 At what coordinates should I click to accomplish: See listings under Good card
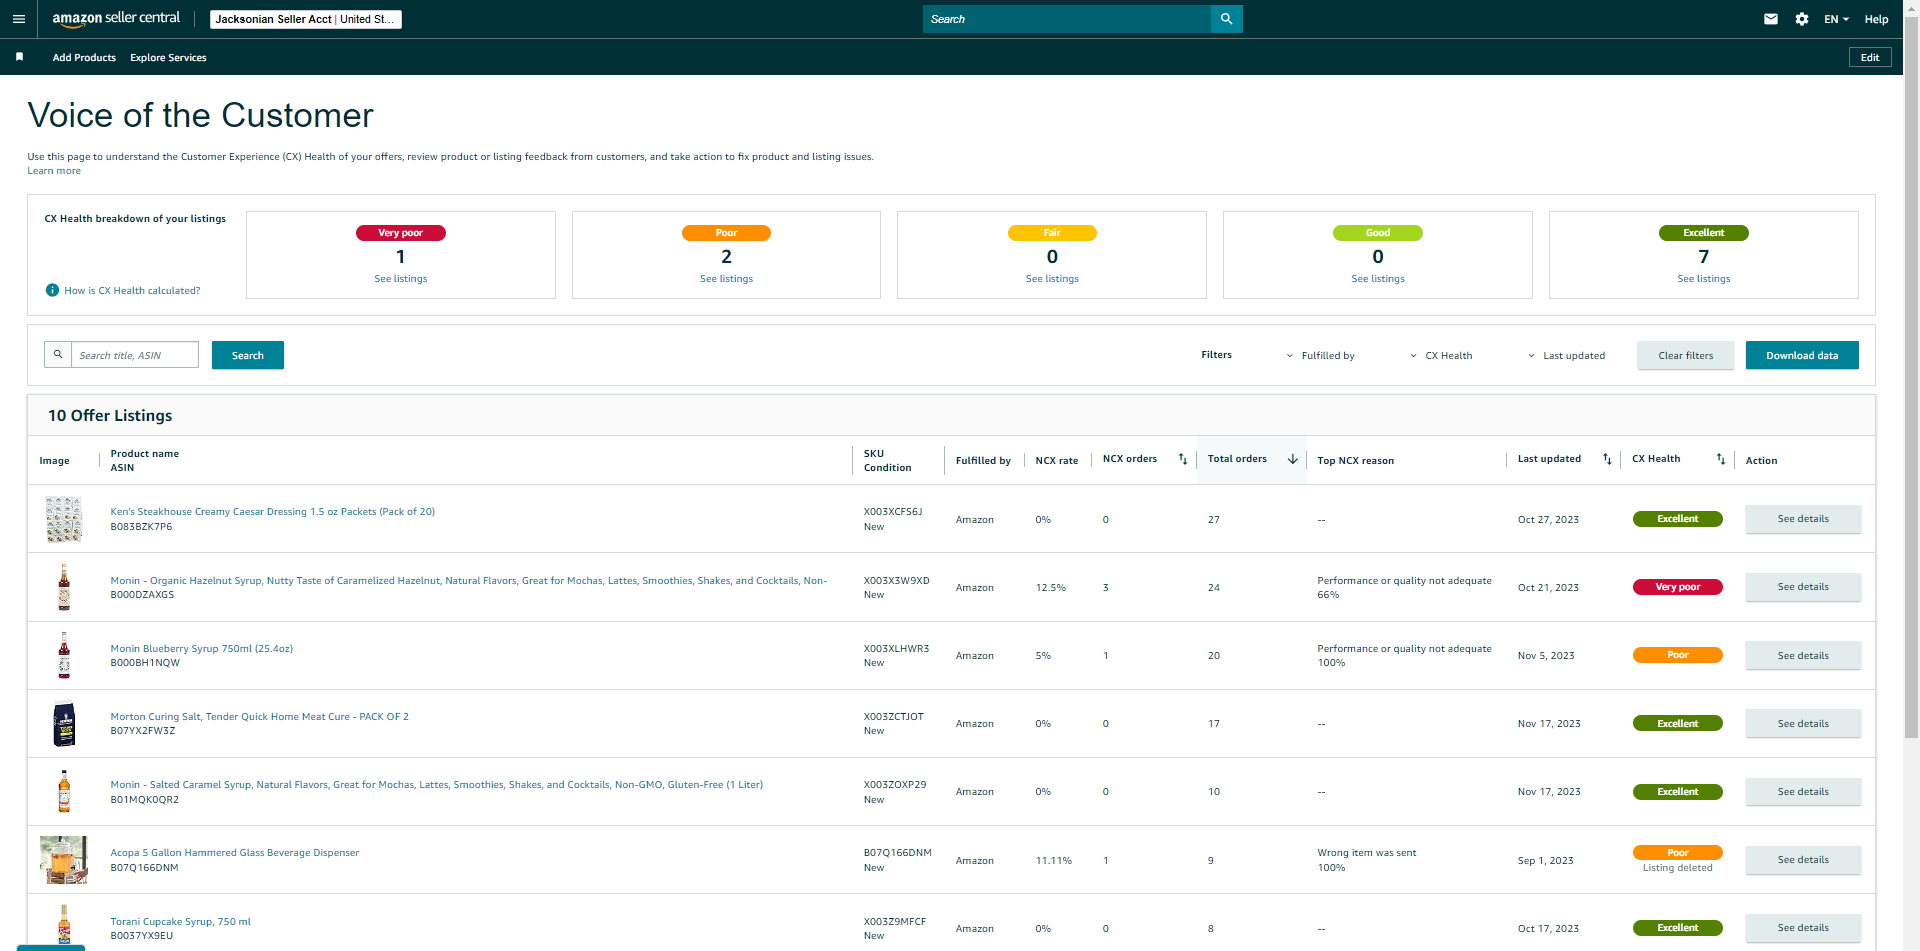click(1378, 279)
